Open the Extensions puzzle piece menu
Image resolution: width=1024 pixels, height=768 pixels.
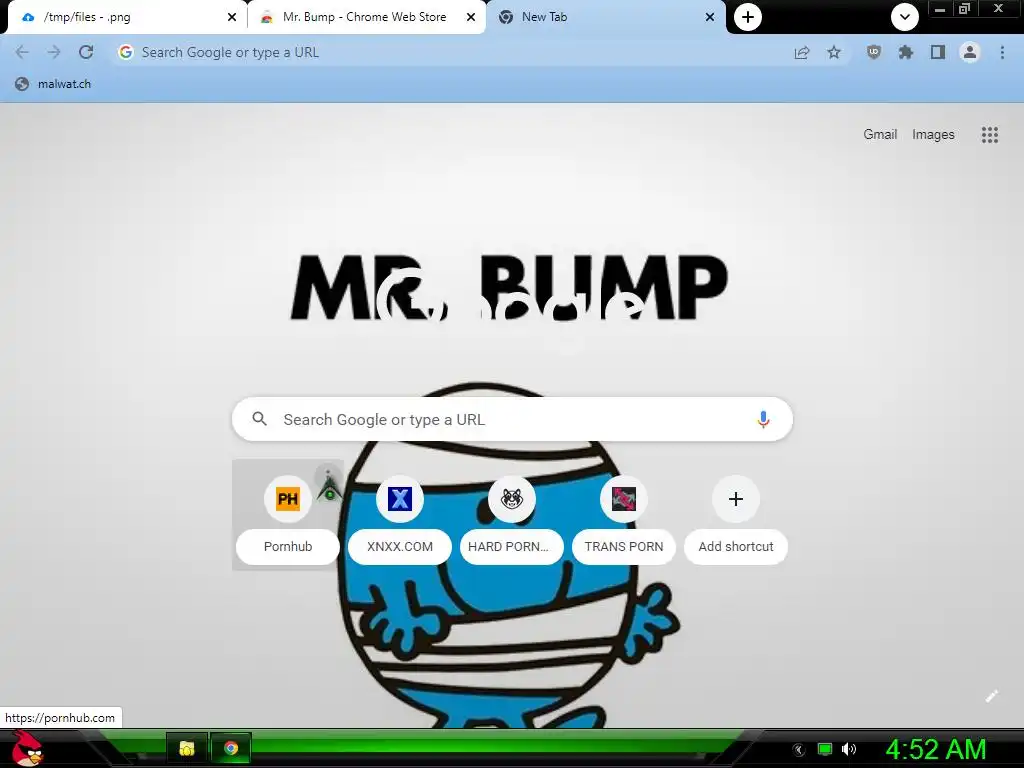[906, 52]
